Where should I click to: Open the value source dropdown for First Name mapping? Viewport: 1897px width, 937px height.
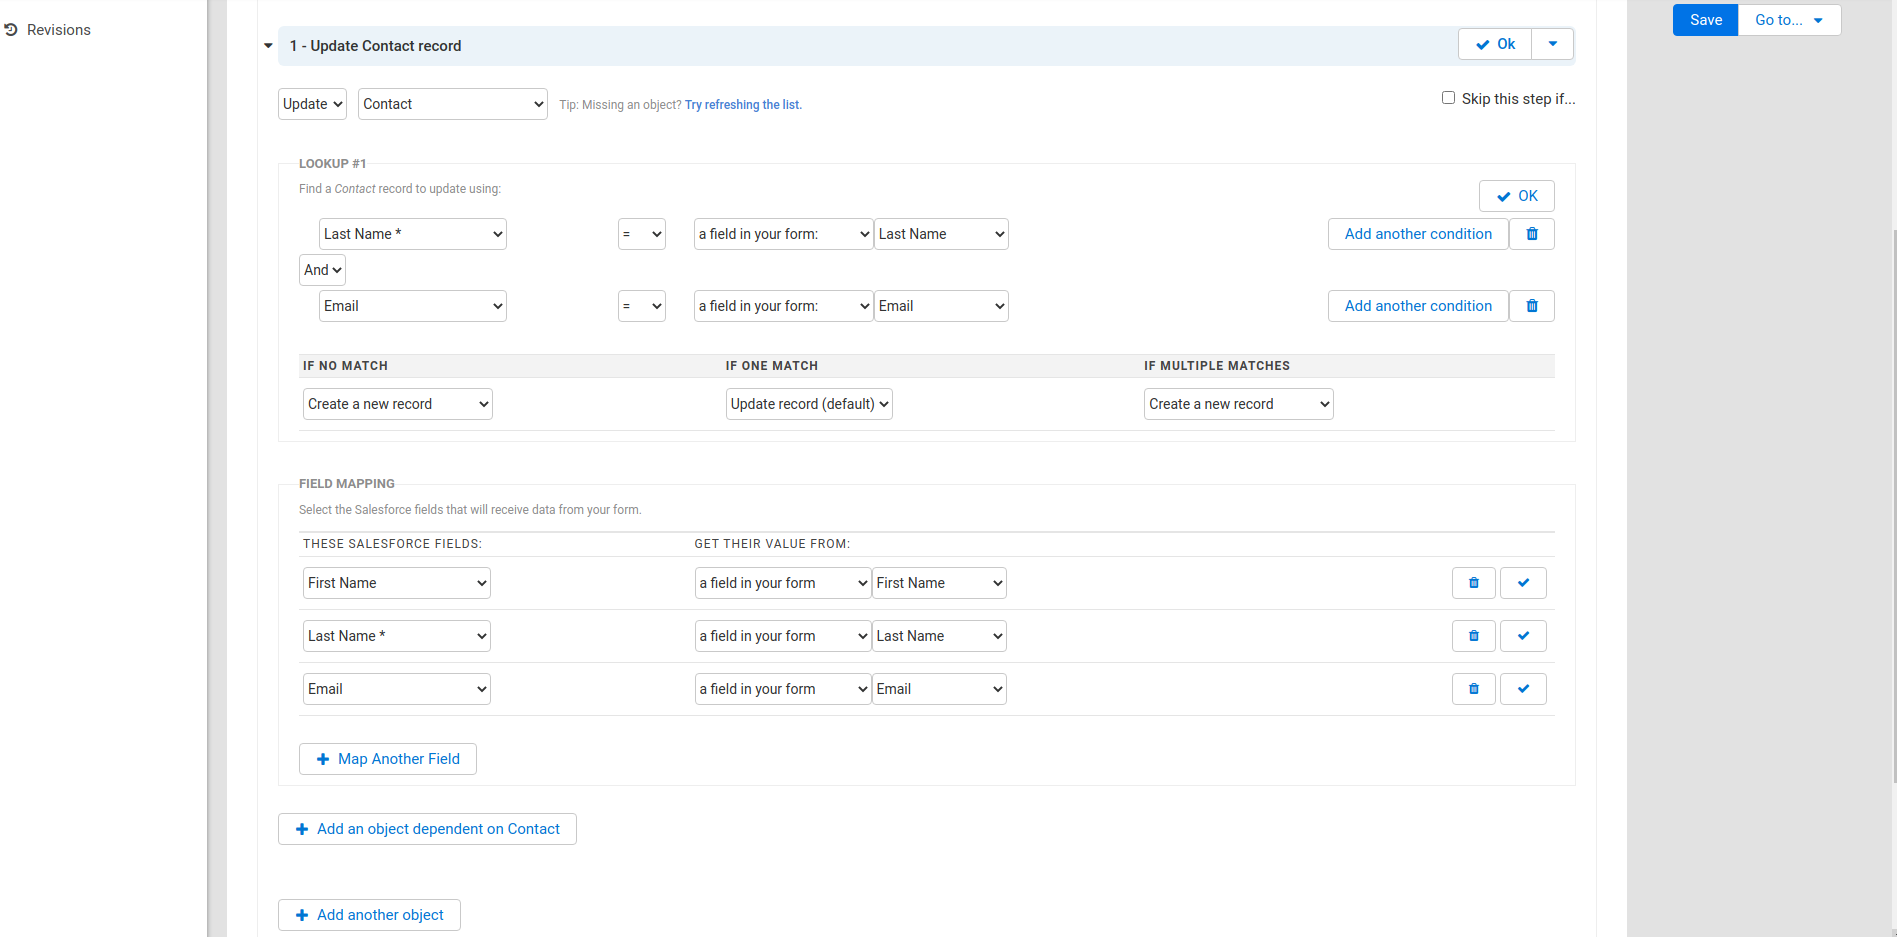point(783,583)
